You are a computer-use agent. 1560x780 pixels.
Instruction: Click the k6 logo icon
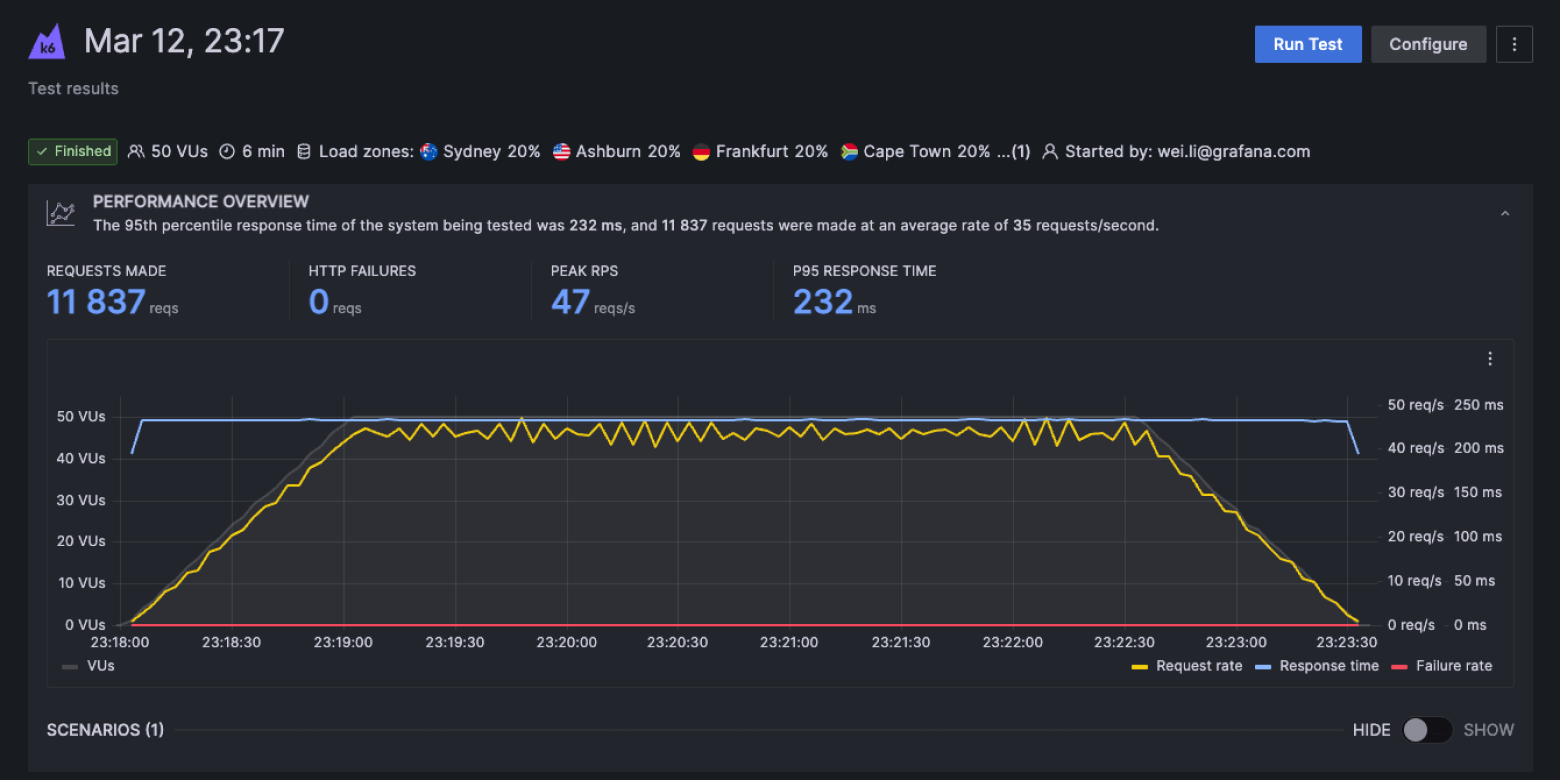[46, 40]
